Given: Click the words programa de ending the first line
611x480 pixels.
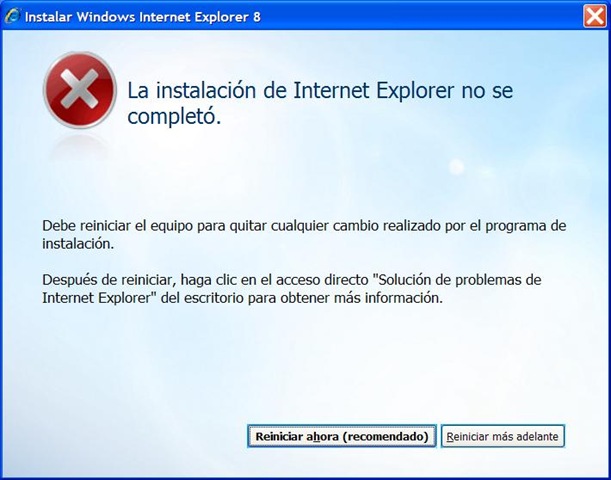Looking at the screenshot, I should click(525, 226).
